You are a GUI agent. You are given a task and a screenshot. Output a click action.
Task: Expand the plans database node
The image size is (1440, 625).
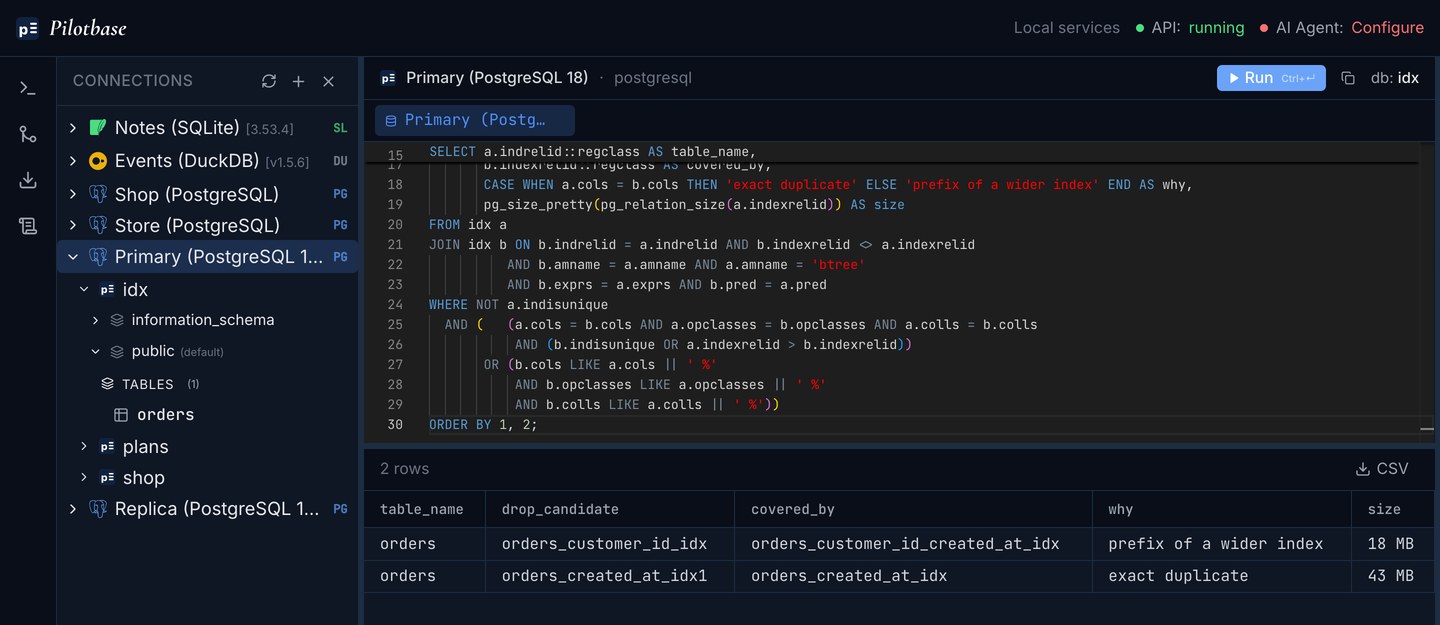(85, 447)
